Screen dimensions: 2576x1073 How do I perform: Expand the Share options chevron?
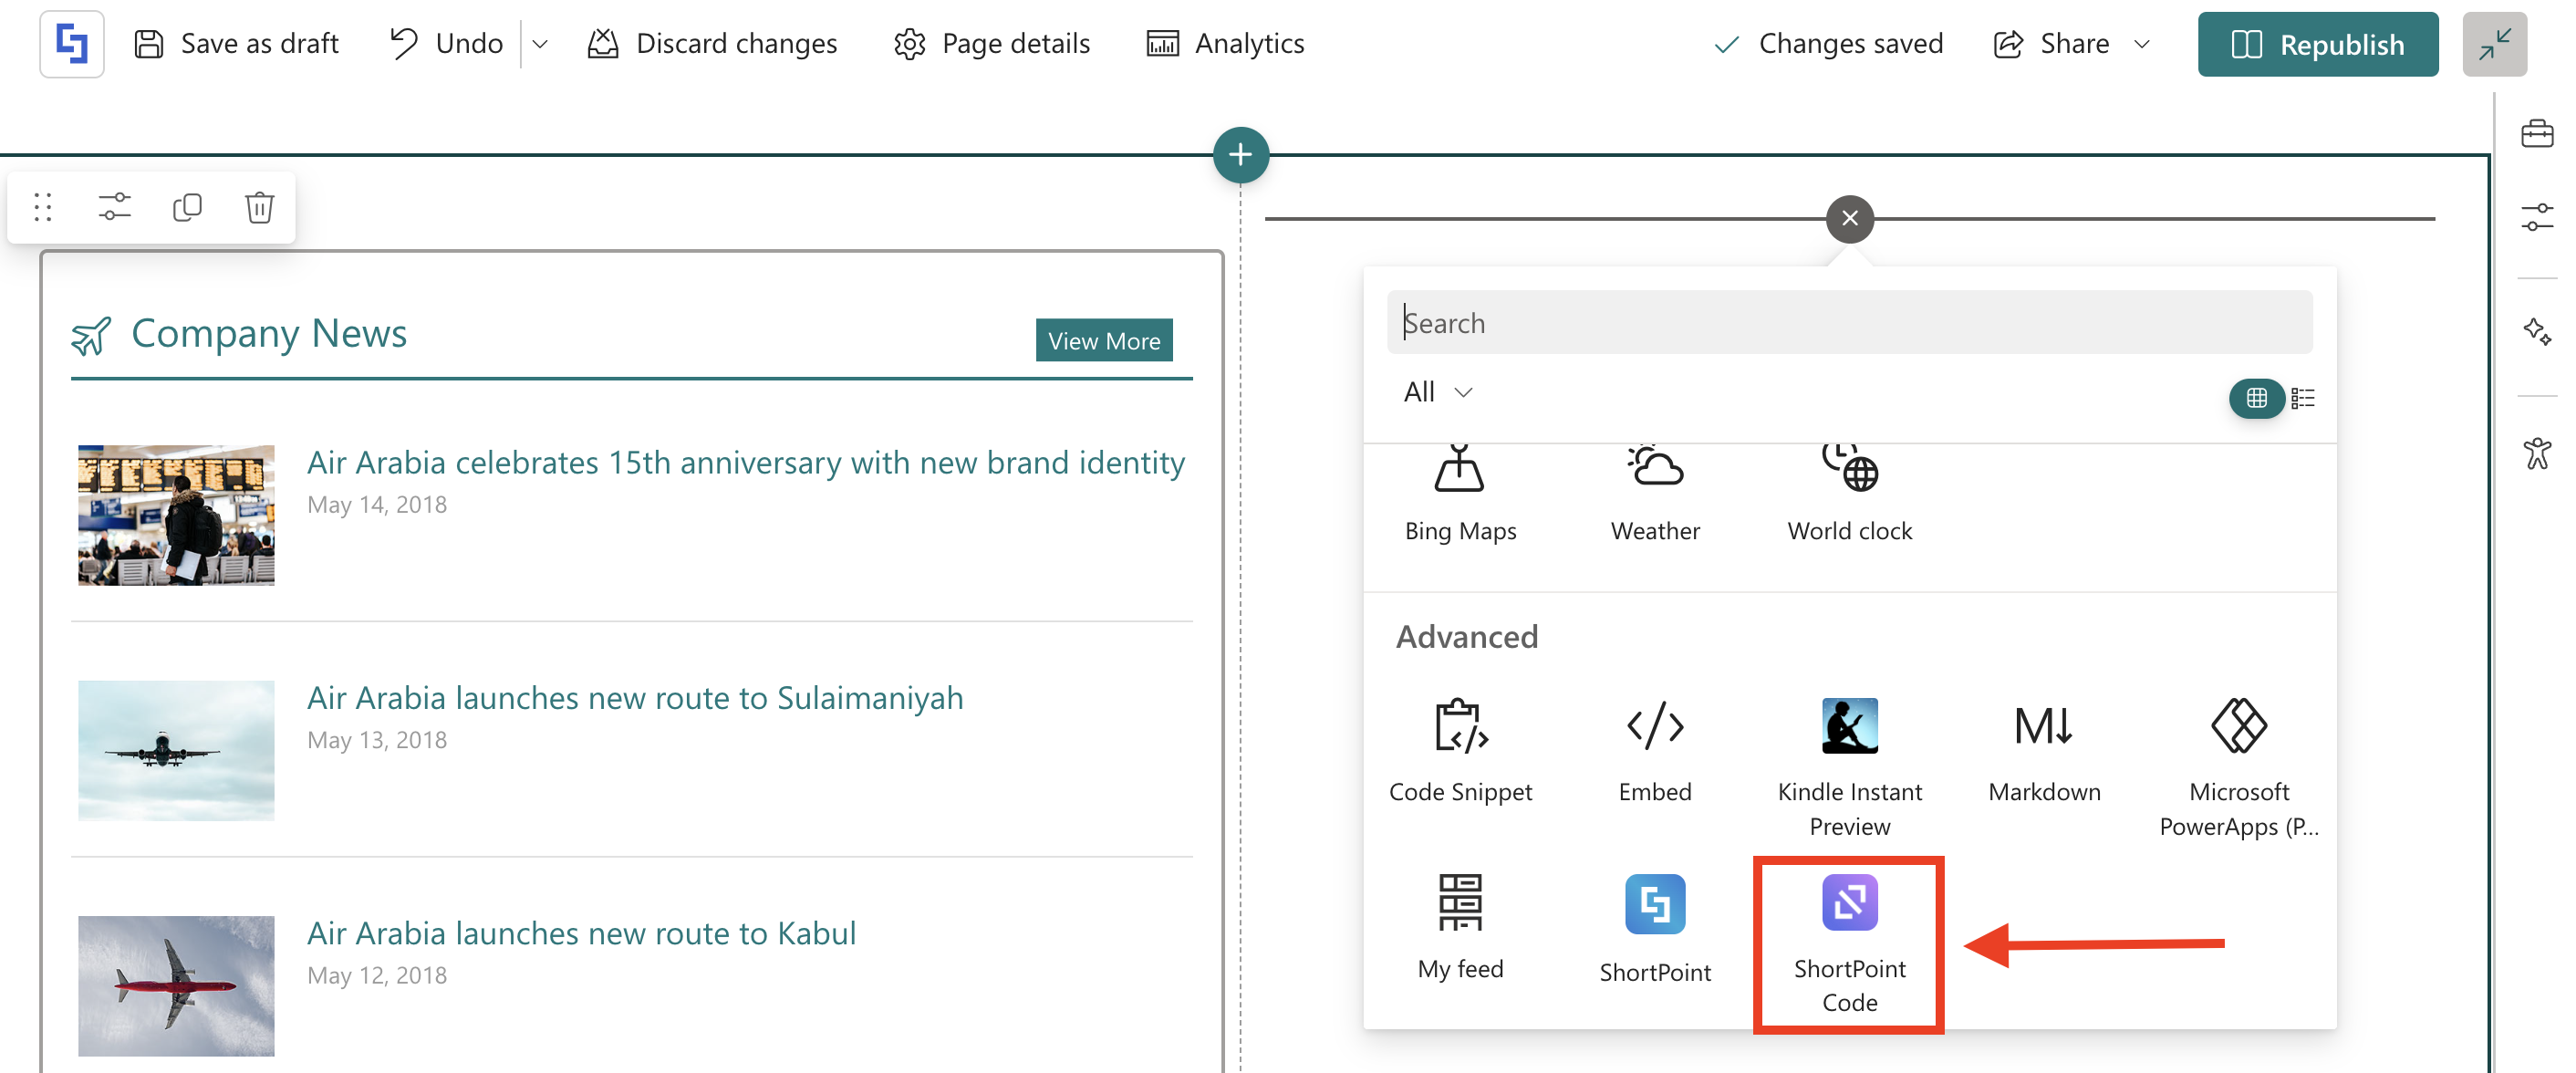point(2141,44)
